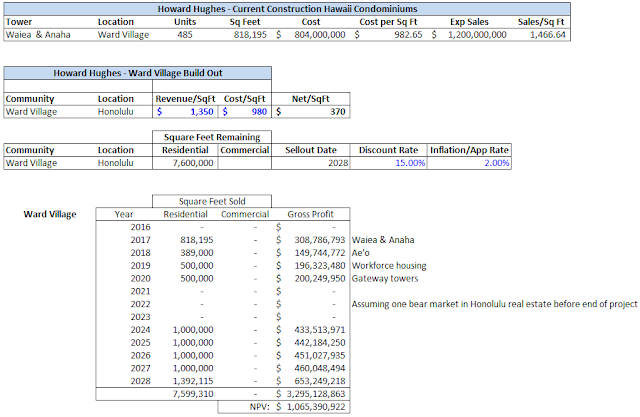Select 2028 residential value 1,392,115
The image size is (640, 417).
pyautogui.click(x=193, y=381)
